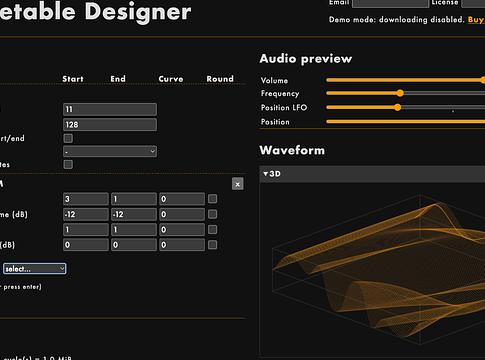Click the 'End' column header

click(118, 79)
